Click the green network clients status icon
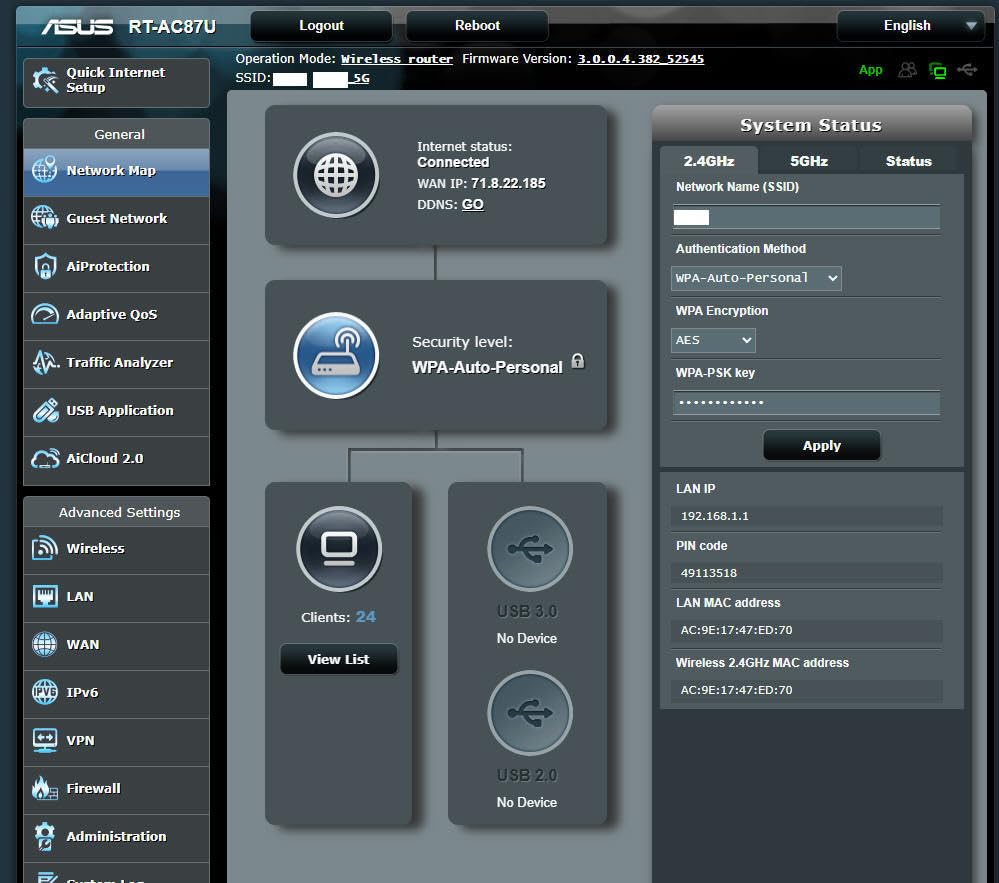Image resolution: width=999 pixels, height=883 pixels. tap(938, 70)
